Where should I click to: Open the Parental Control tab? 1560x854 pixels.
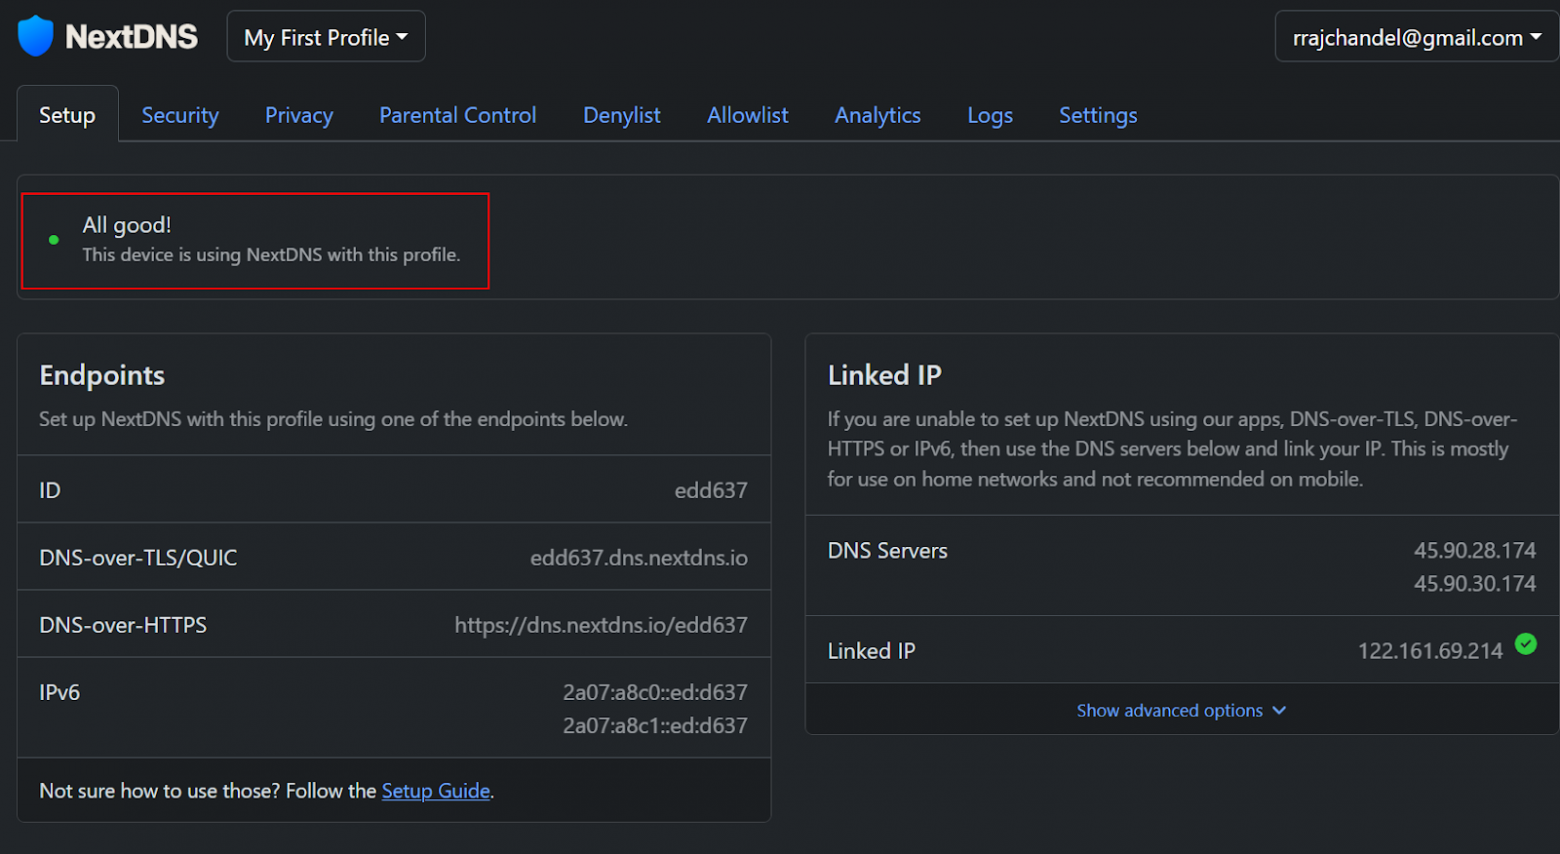(457, 115)
